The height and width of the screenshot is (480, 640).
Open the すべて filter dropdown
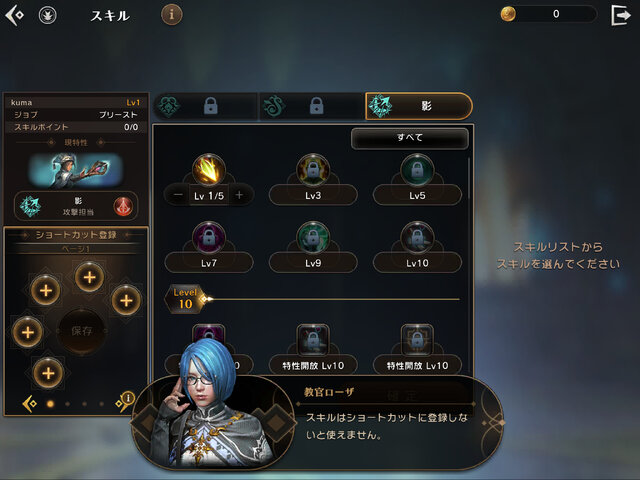pos(410,138)
